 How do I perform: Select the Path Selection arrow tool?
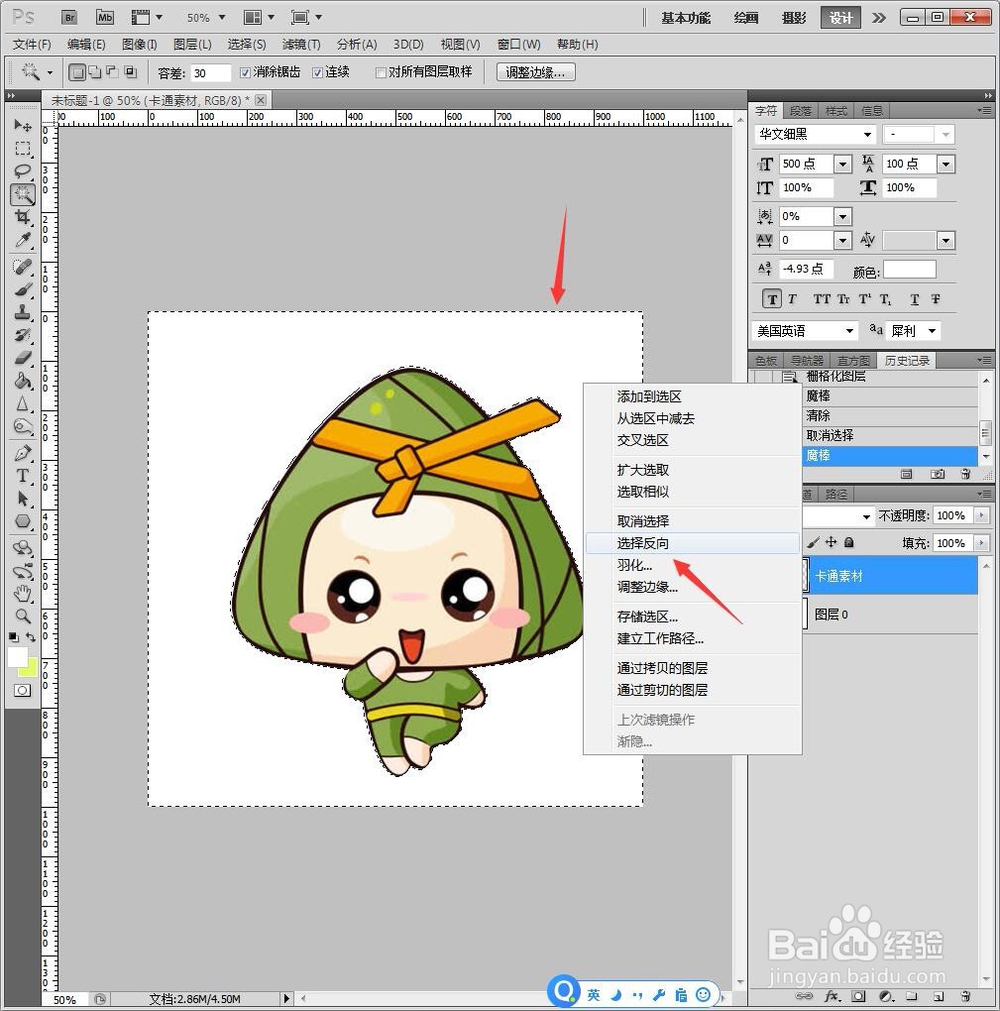(23, 498)
